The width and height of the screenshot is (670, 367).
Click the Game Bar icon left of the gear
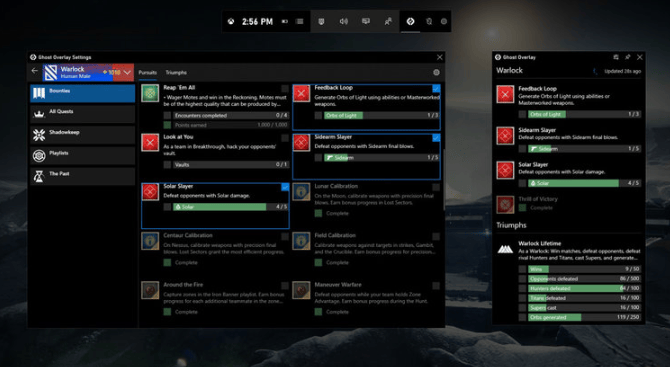(x=429, y=21)
